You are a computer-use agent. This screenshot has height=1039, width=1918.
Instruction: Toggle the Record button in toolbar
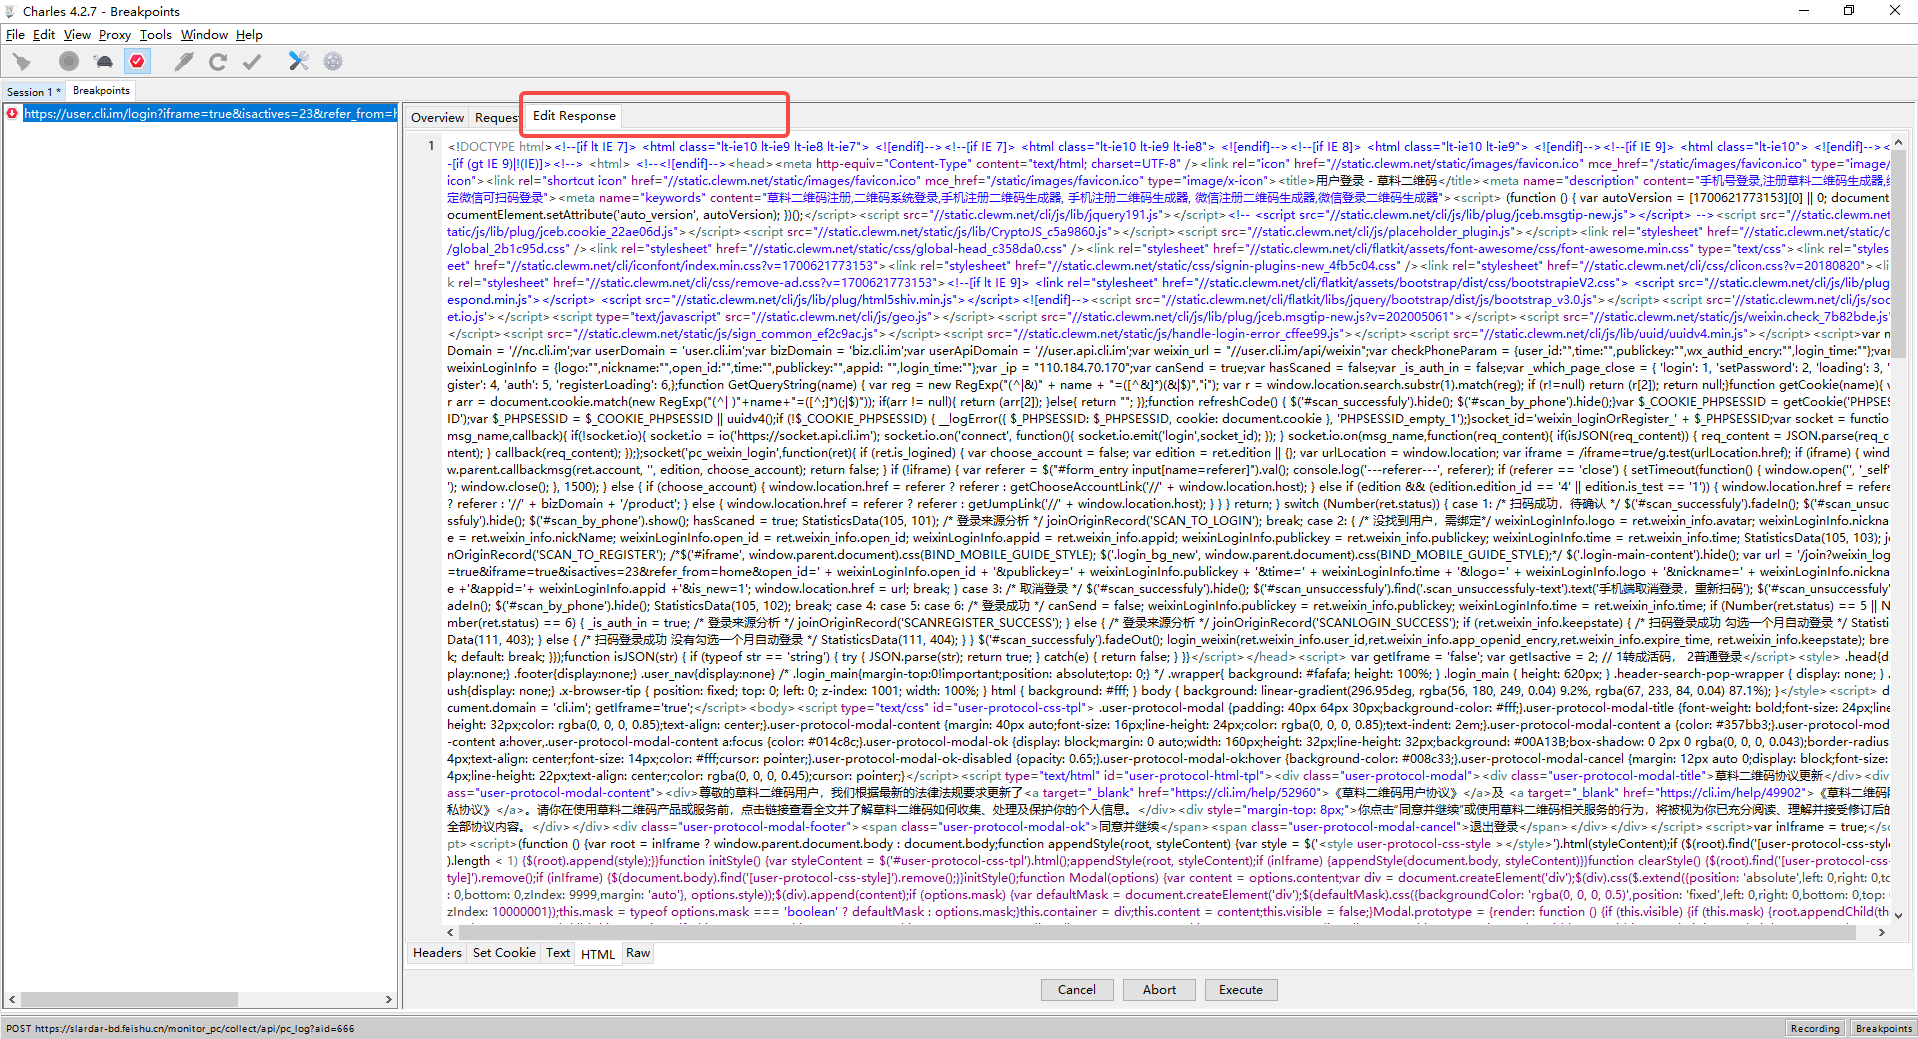[x=69, y=62]
